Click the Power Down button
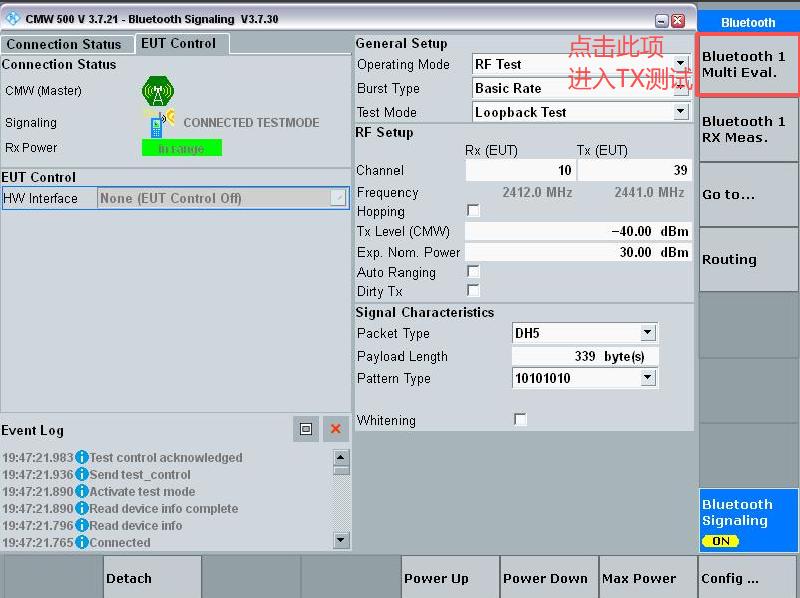Screen dimensions: 800x598 [548, 578]
